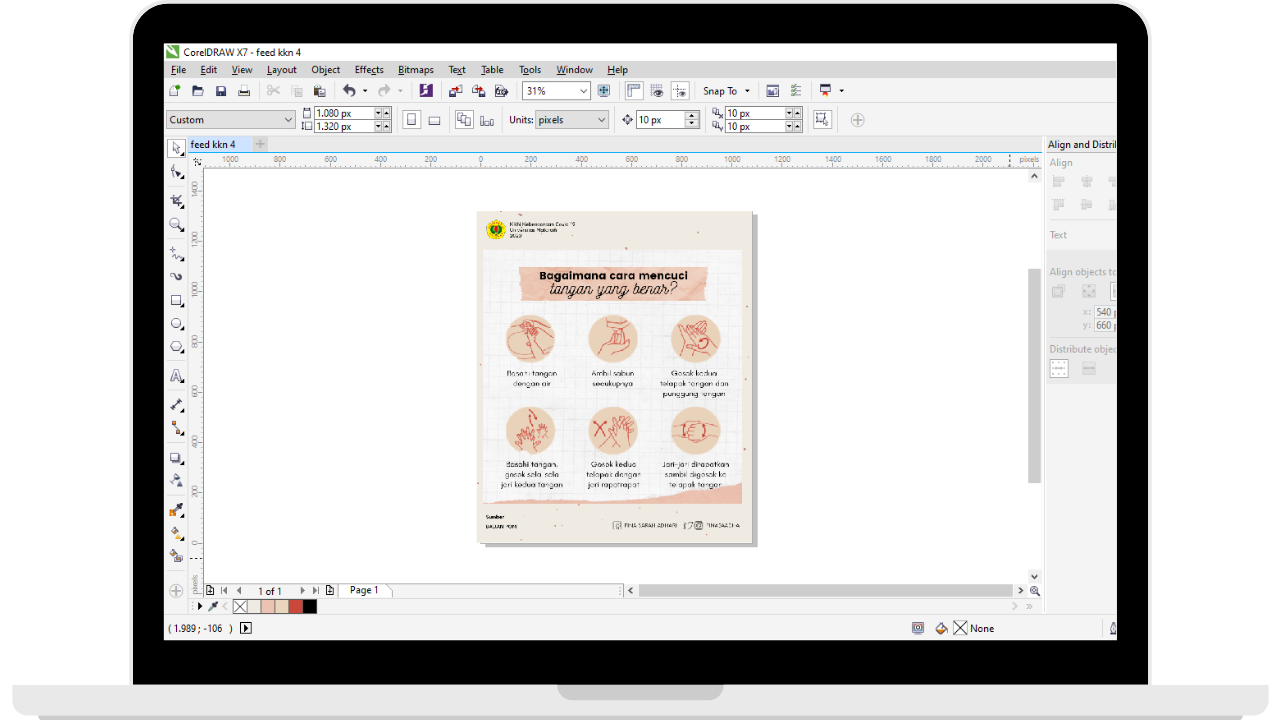Image resolution: width=1280 pixels, height=720 pixels.
Task: Click the peach color swatch
Action: pyautogui.click(x=268, y=606)
